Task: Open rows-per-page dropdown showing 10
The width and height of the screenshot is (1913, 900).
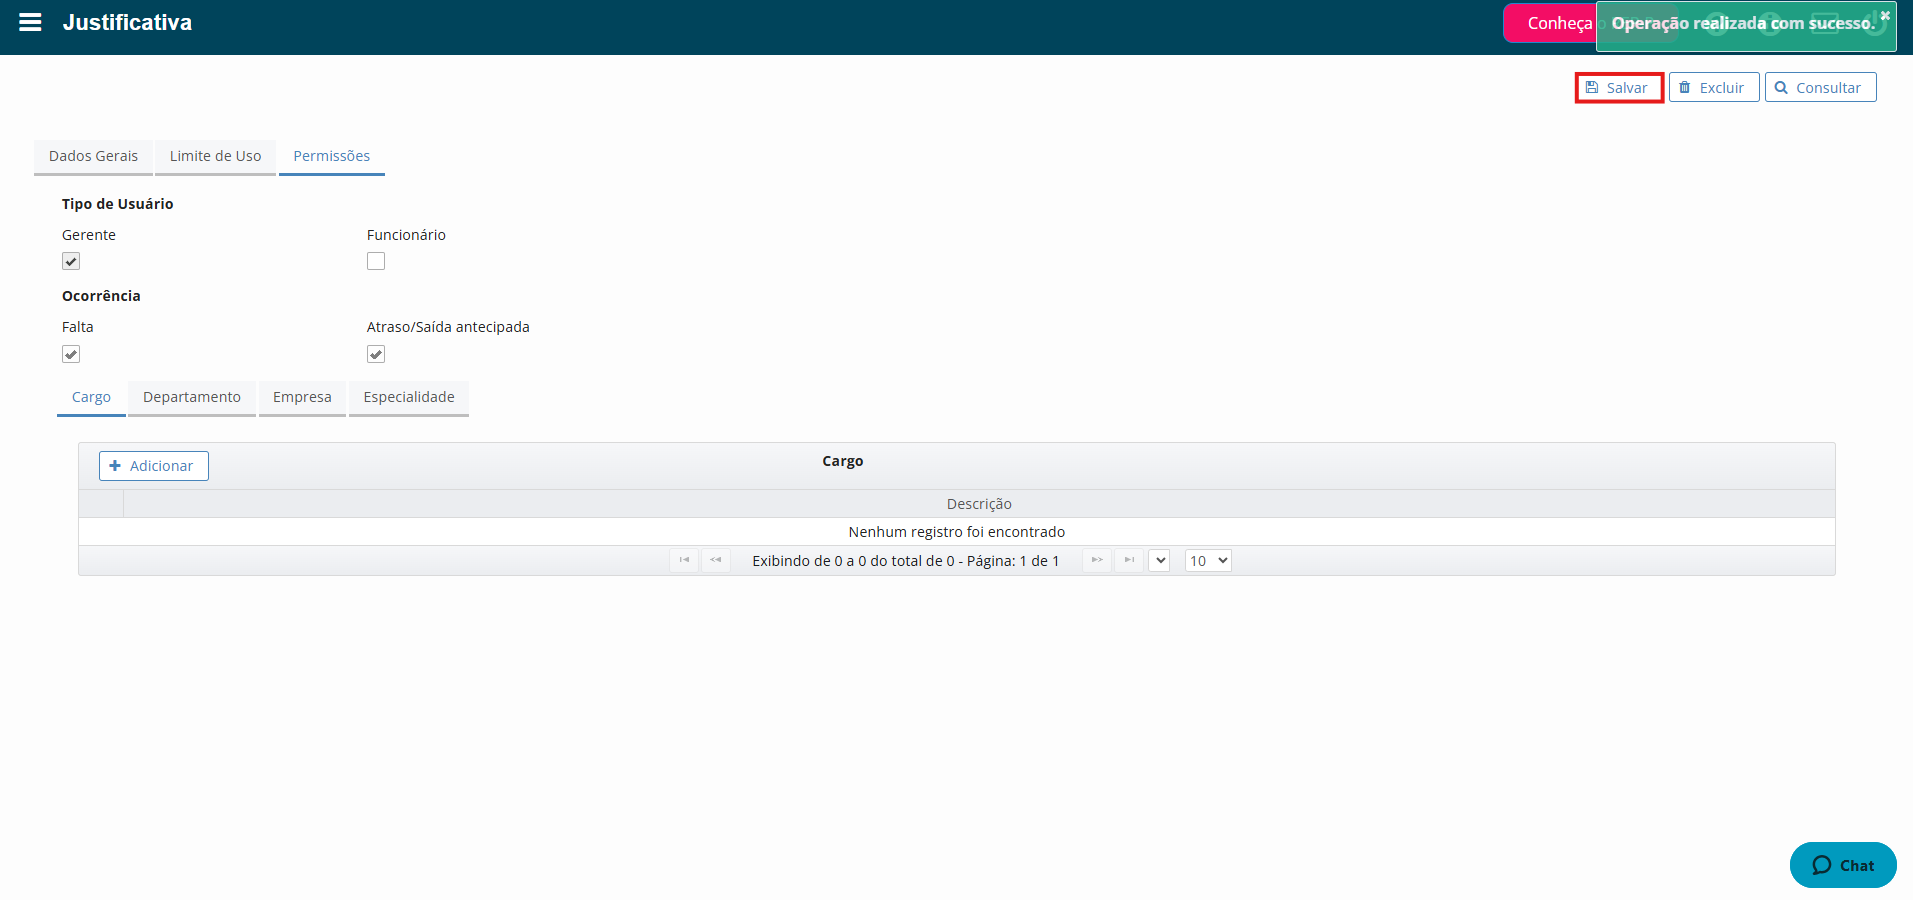Action: click(x=1208, y=561)
